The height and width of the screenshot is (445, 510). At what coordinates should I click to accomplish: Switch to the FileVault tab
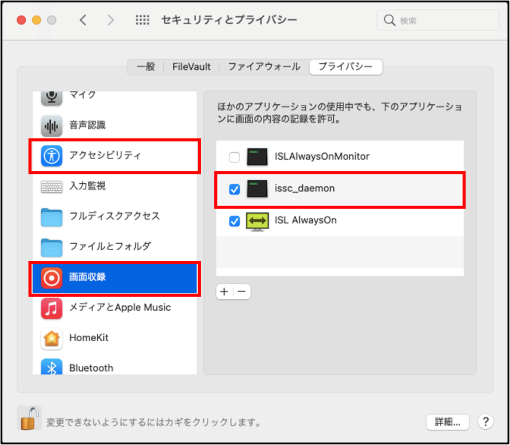(191, 67)
